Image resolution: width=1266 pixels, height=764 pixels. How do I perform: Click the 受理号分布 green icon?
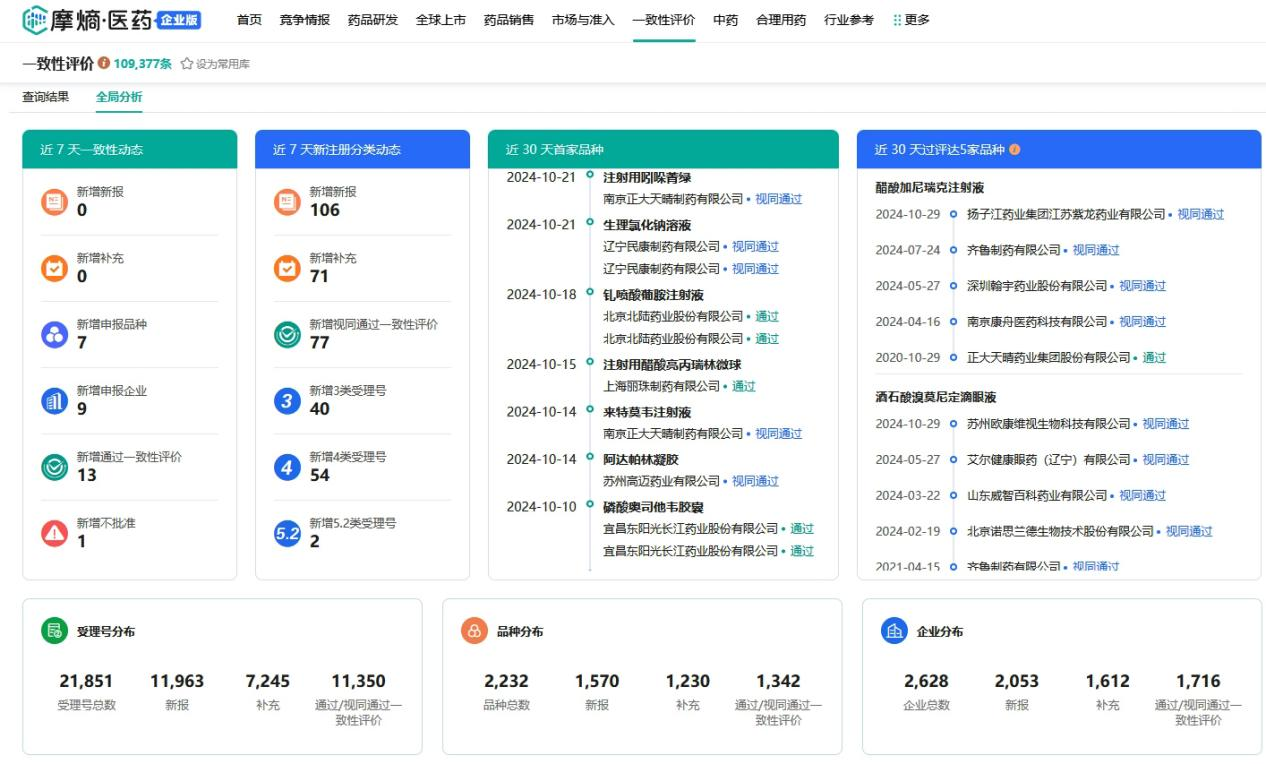(x=53, y=631)
